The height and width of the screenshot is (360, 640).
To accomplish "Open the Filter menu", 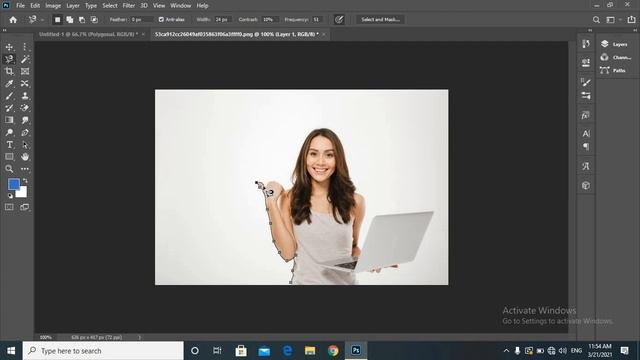I will pyautogui.click(x=129, y=6).
